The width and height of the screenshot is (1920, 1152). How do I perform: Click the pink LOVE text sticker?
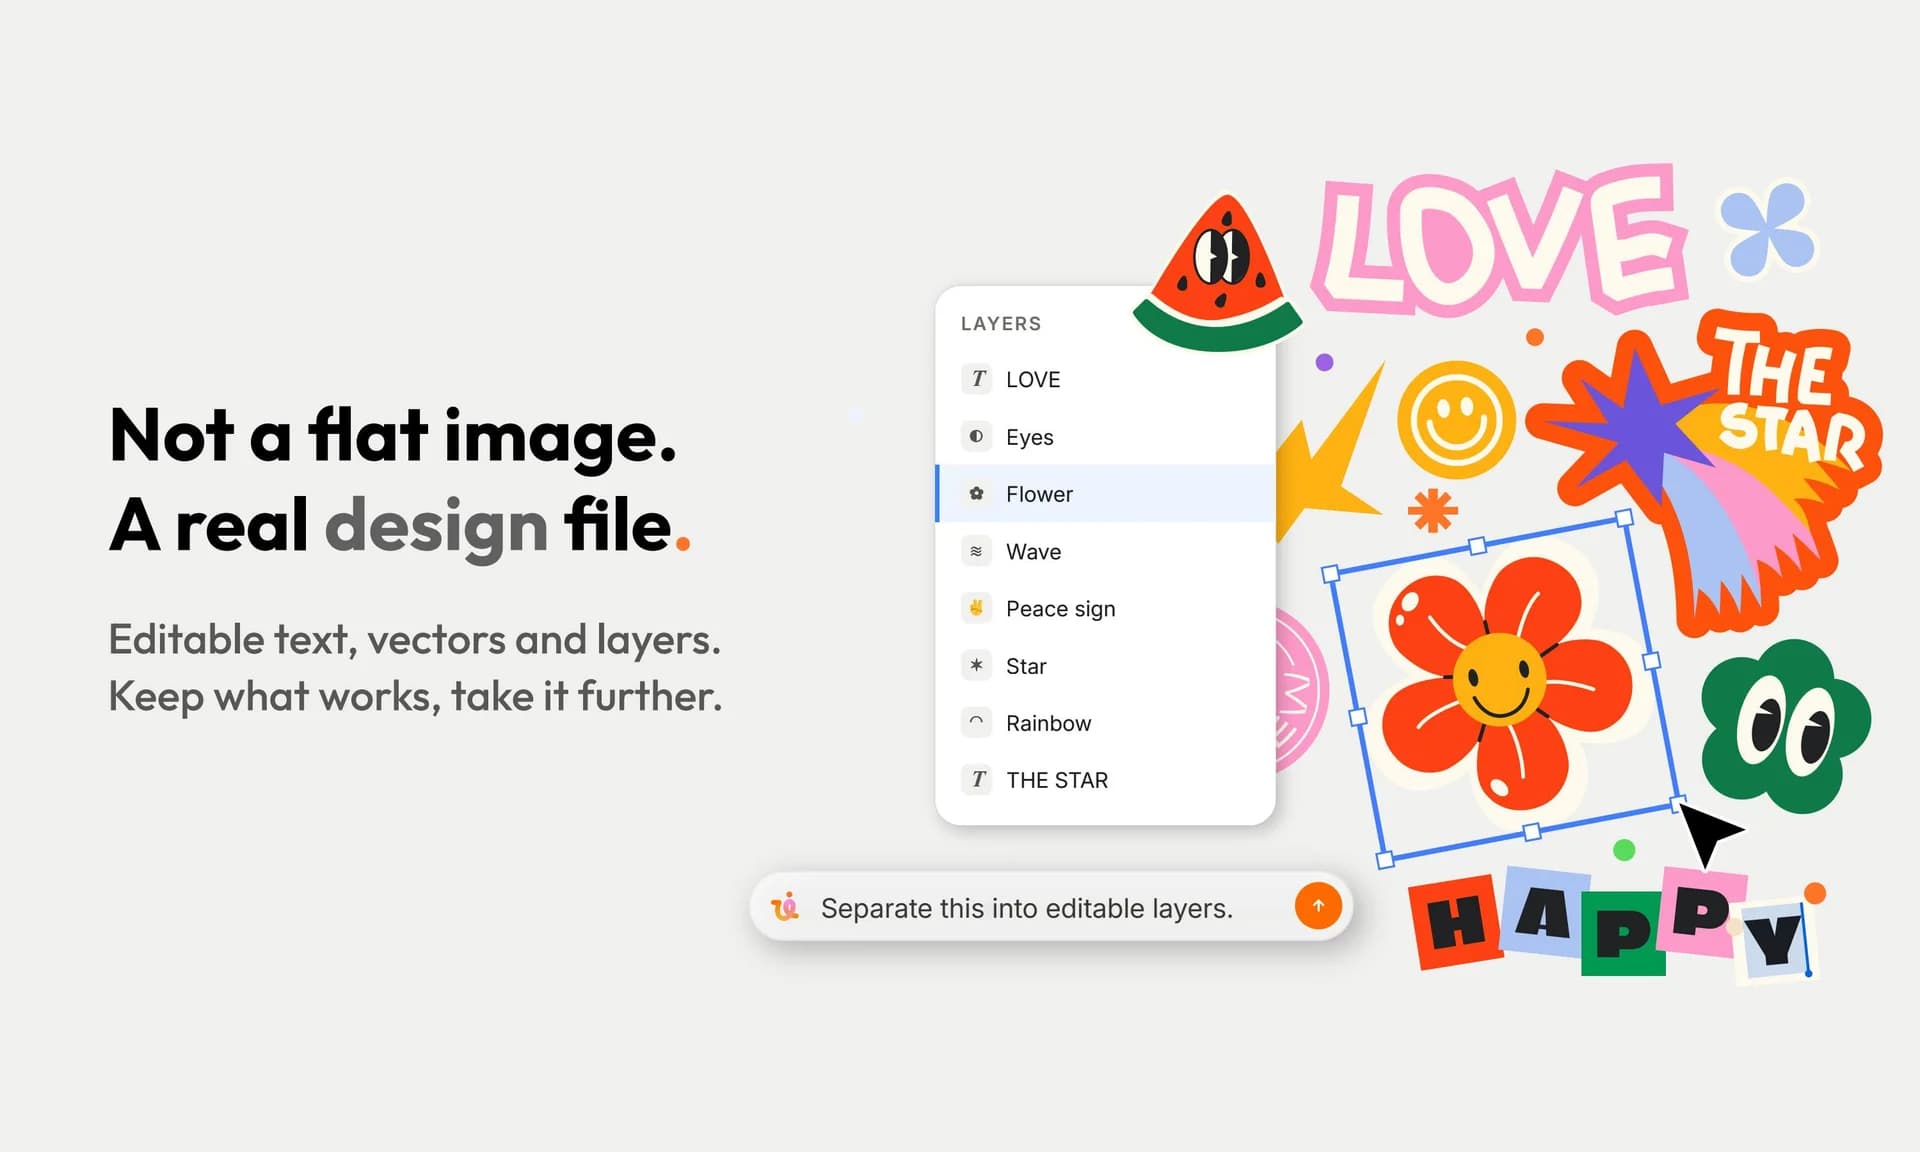[x=1500, y=241]
